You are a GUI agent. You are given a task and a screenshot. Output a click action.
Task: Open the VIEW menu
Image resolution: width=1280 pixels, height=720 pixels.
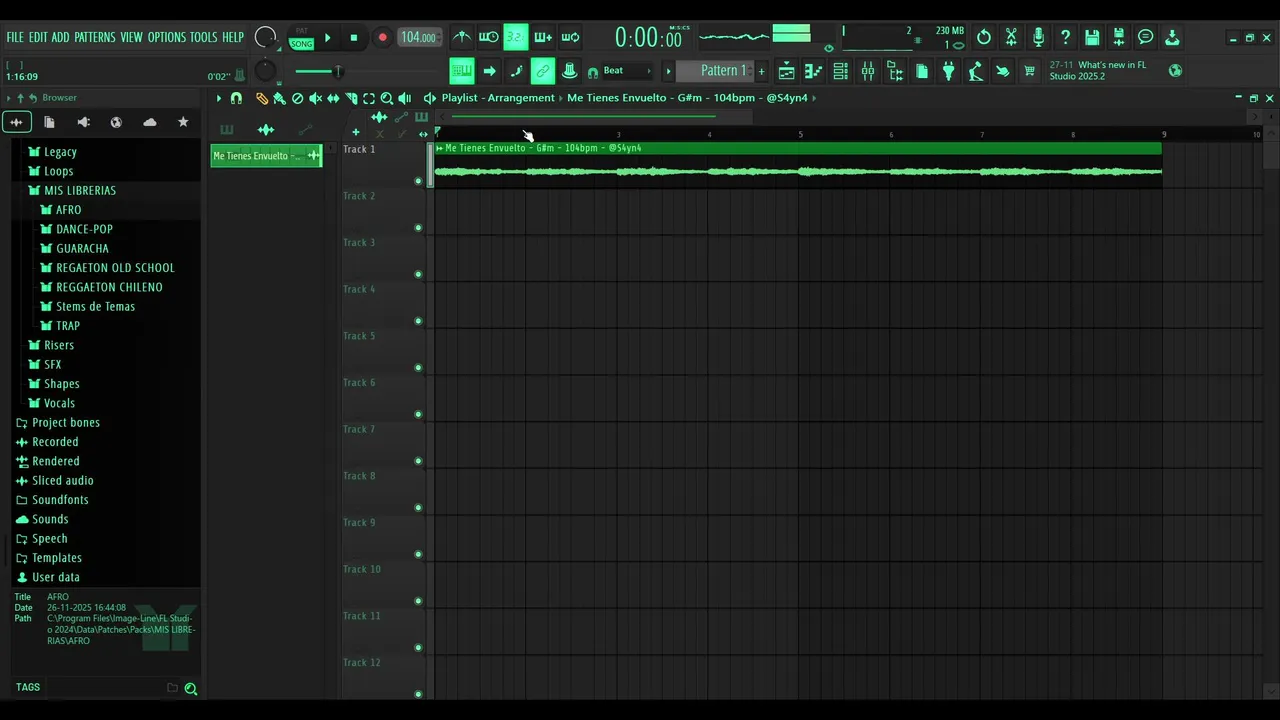click(132, 37)
